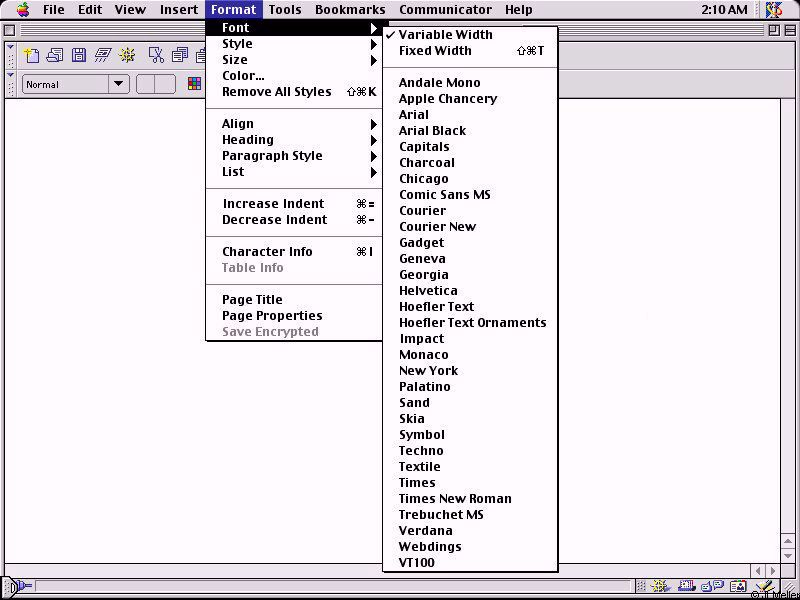This screenshot has width=800, height=600.
Task: Open the Navigator icon in the component bar
Action: pos(660,586)
